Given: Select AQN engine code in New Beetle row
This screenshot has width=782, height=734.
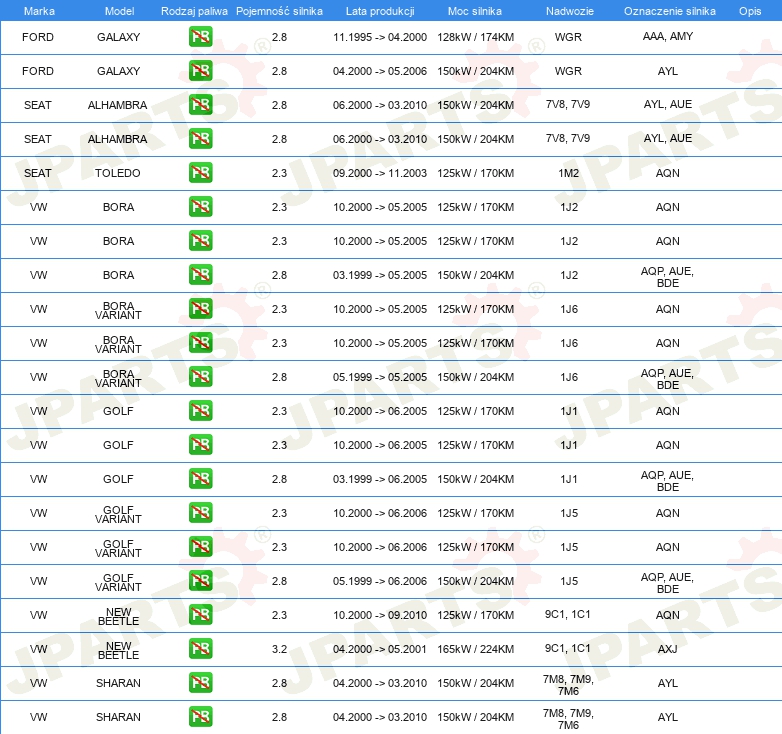Looking at the screenshot, I should coord(668,615).
